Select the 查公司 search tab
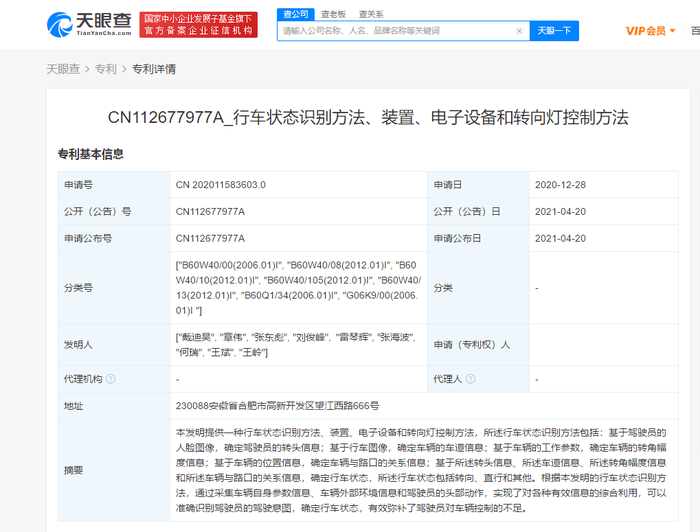The width and height of the screenshot is (700, 532). pyautogui.click(x=296, y=14)
